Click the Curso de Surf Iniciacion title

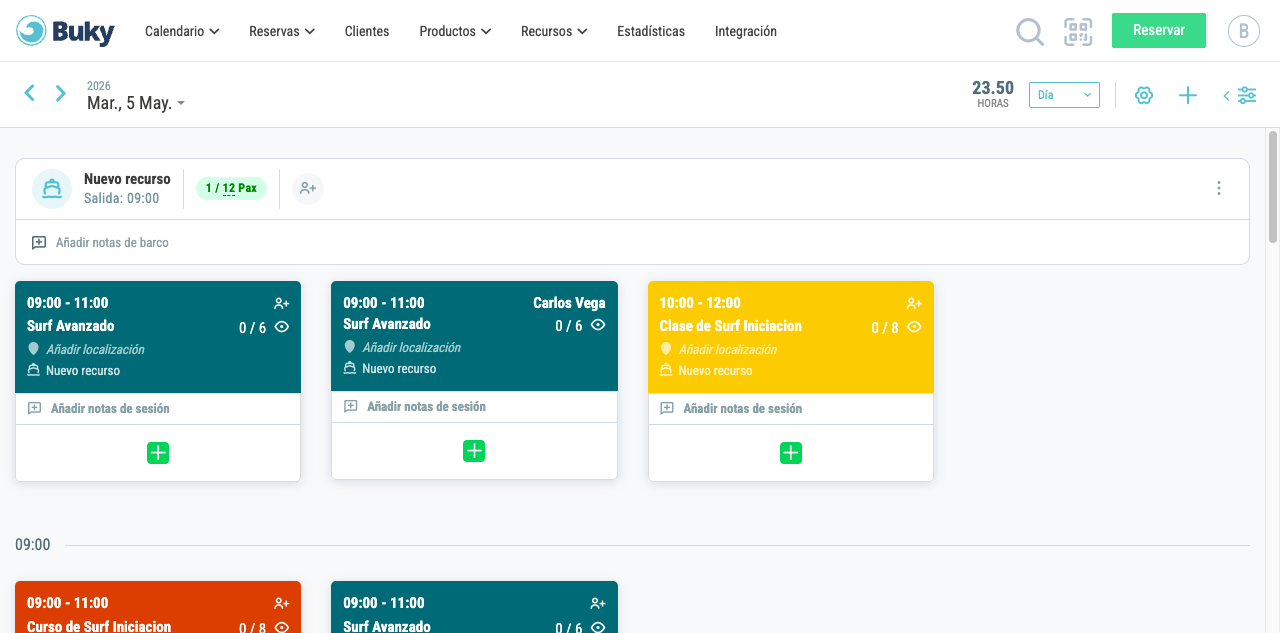(99, 626)
